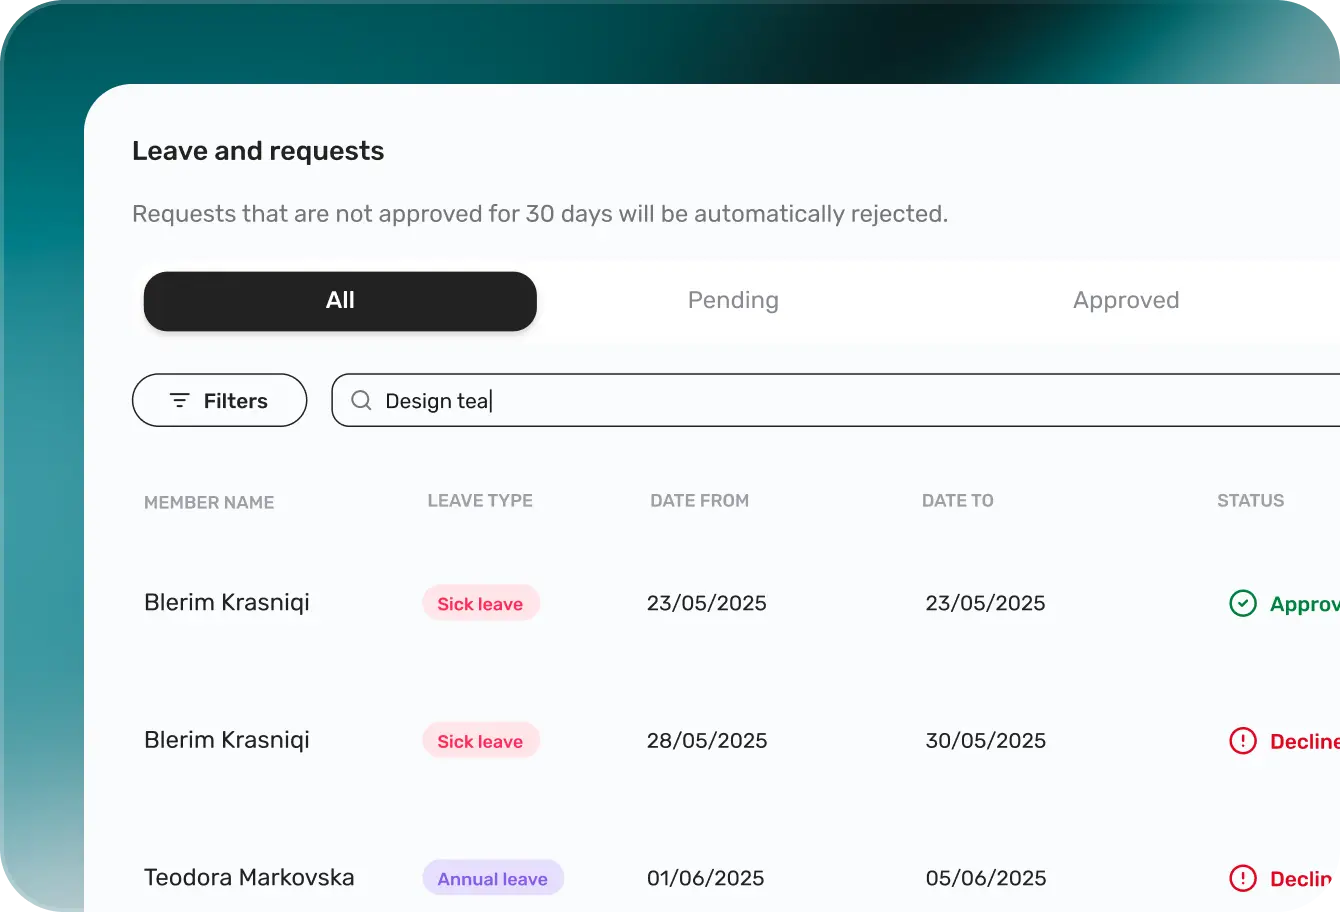Screen dimensions: 1340x912
Task: Click the Date From column header
Action: (x=699, y=501)
